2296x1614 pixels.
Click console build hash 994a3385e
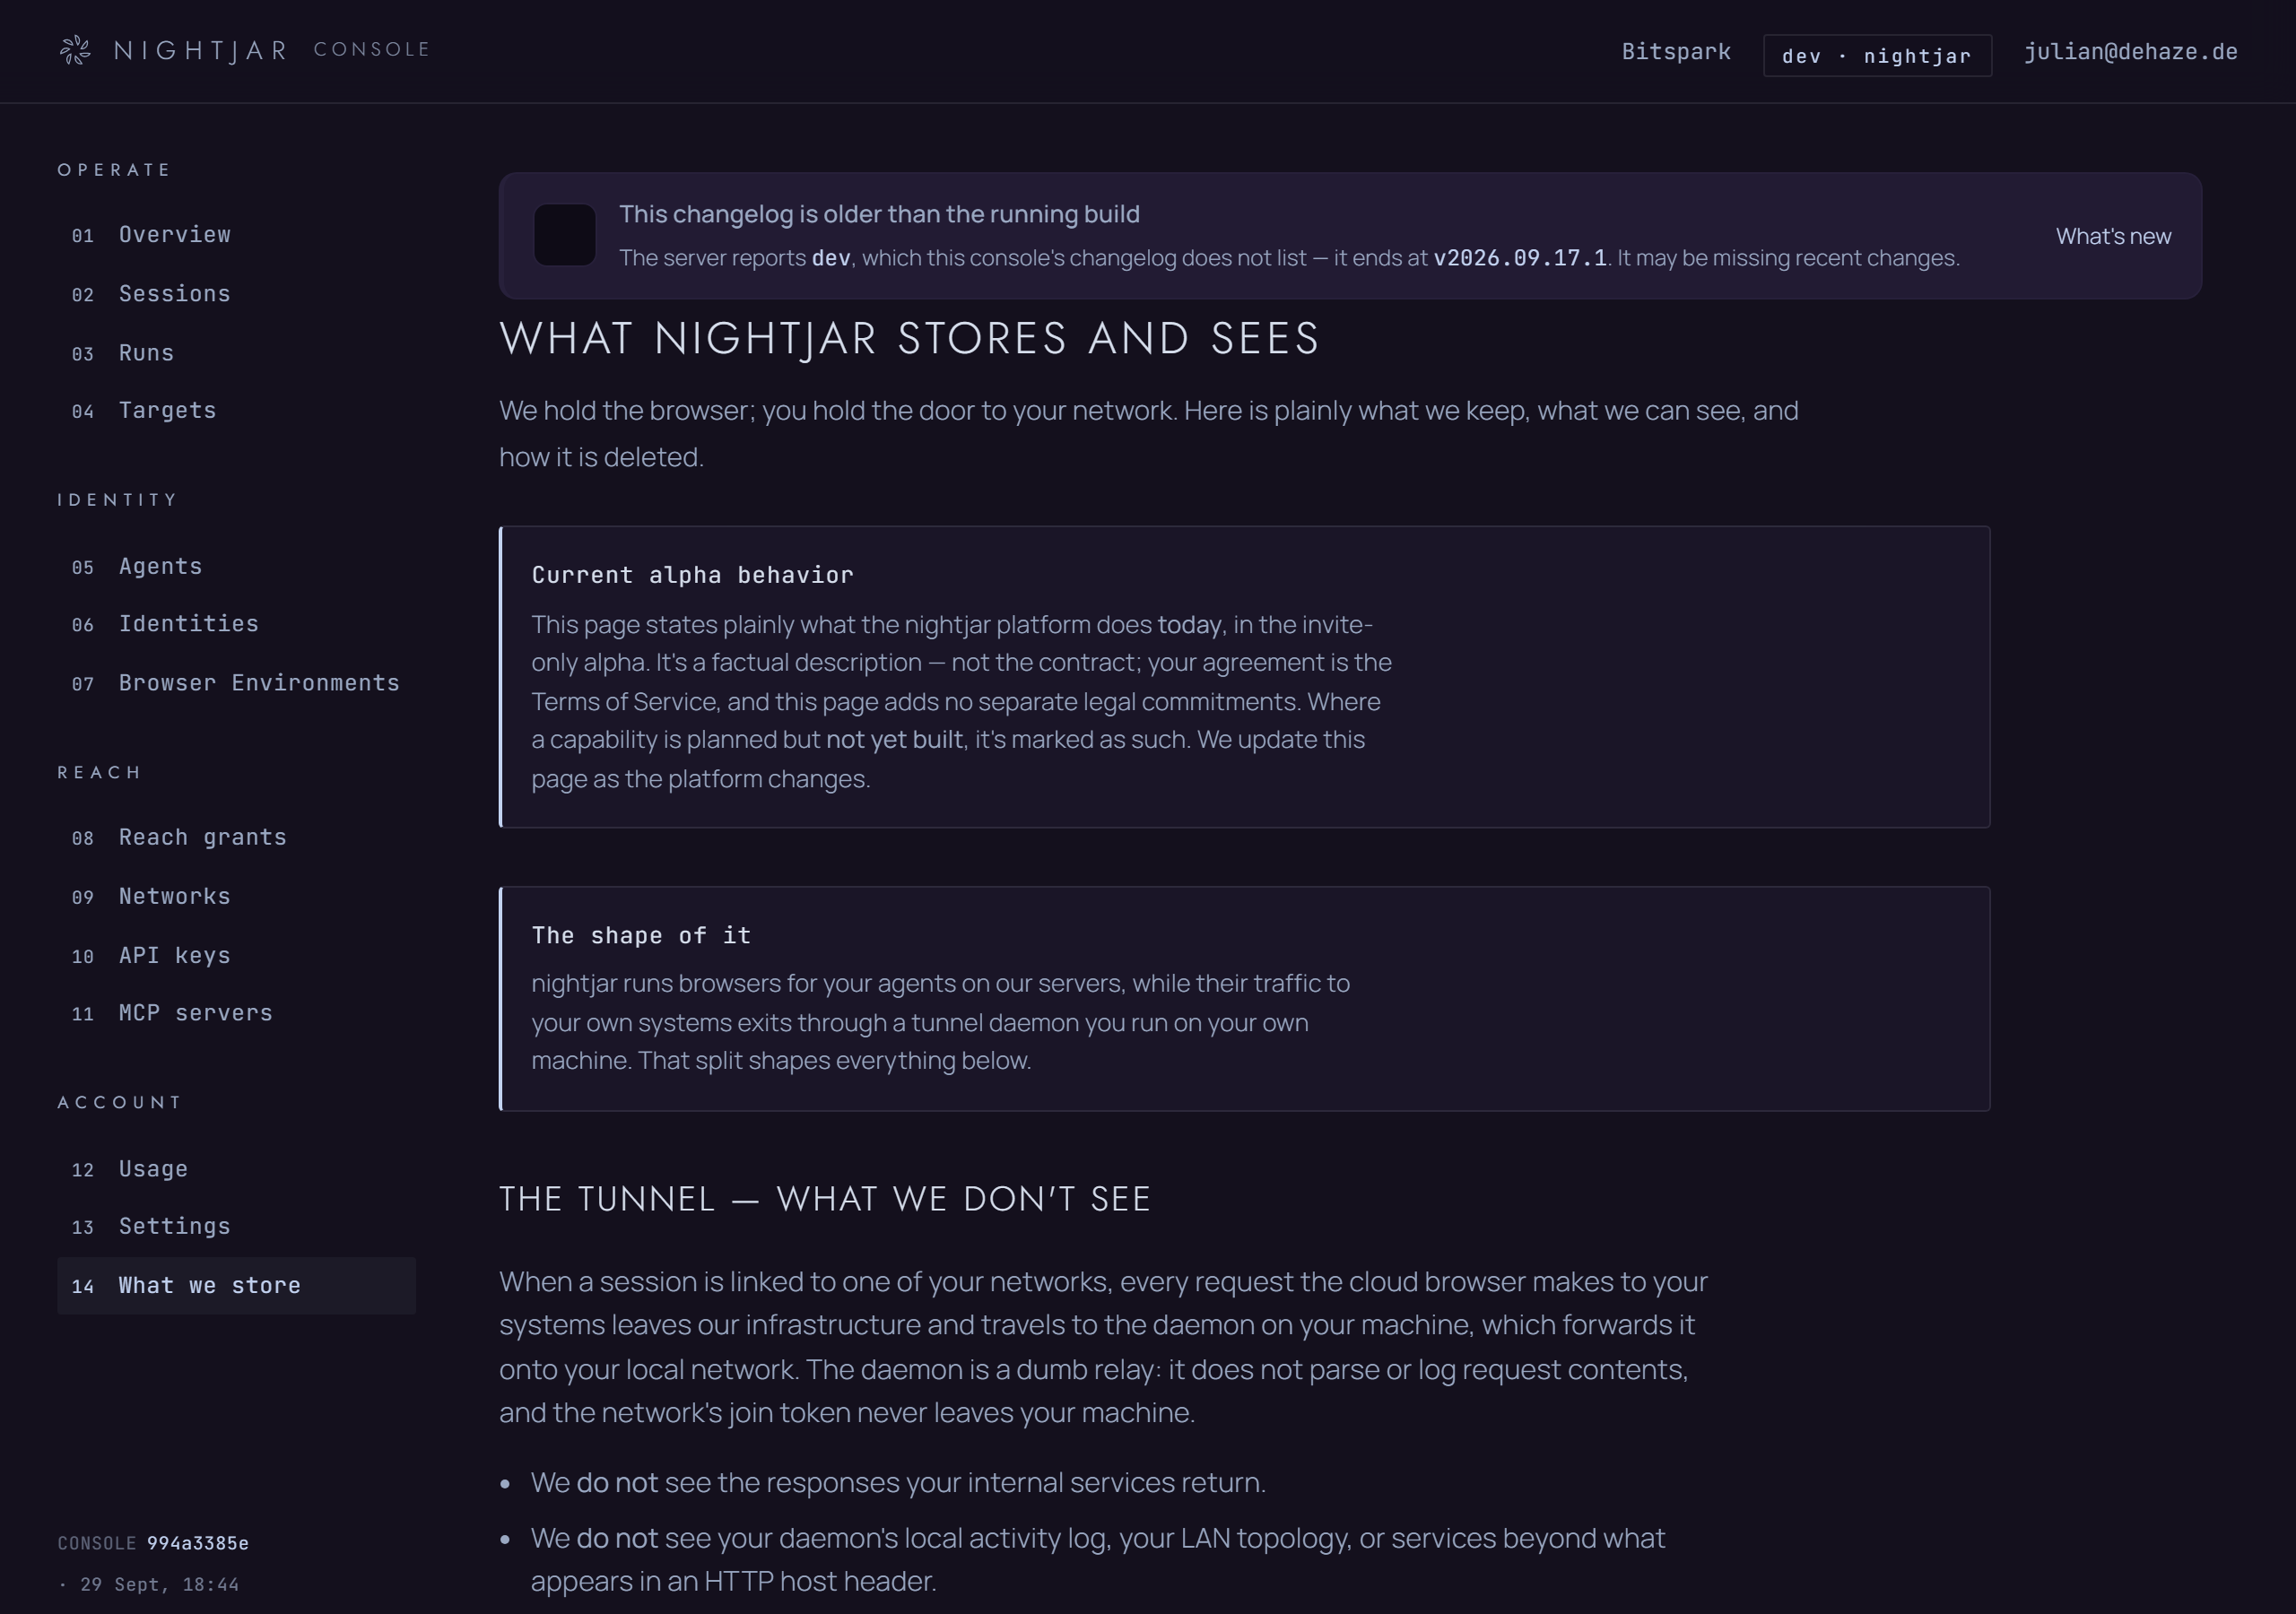[198, 1543]
